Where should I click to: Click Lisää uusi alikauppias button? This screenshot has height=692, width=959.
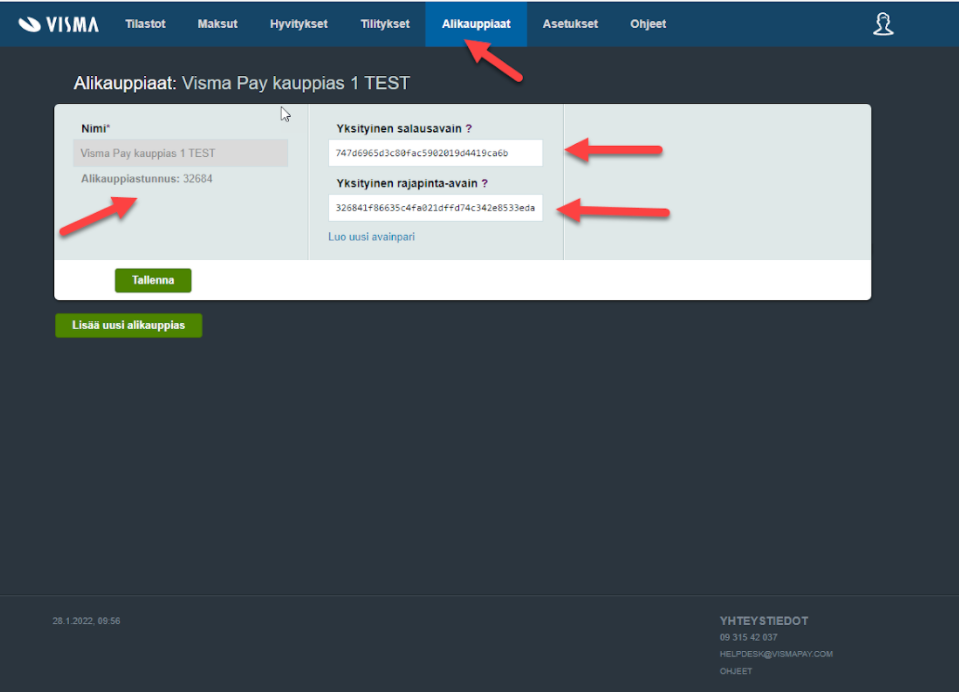tap(128, 325)
